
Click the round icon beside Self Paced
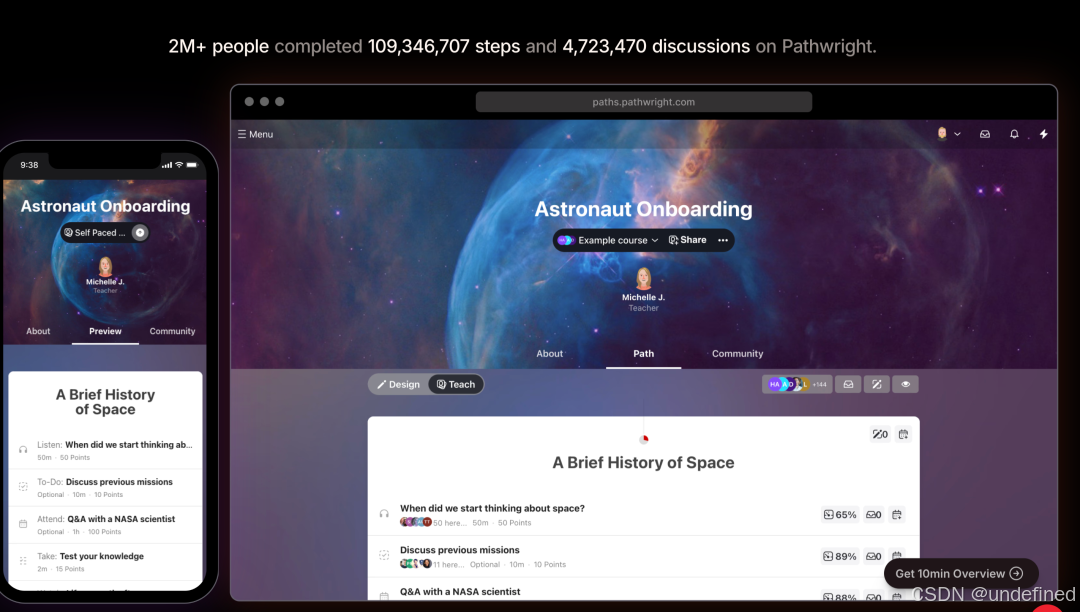point(140,233)
